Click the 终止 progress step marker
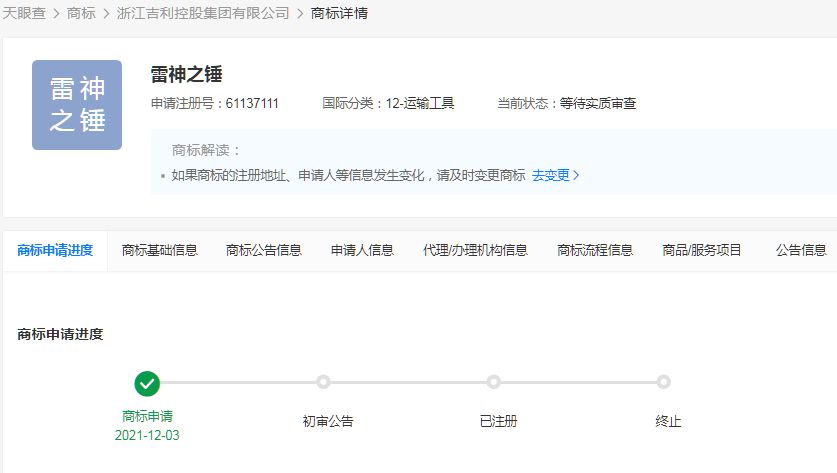Viewport: 837px width, 473px height. coord(664,382)
